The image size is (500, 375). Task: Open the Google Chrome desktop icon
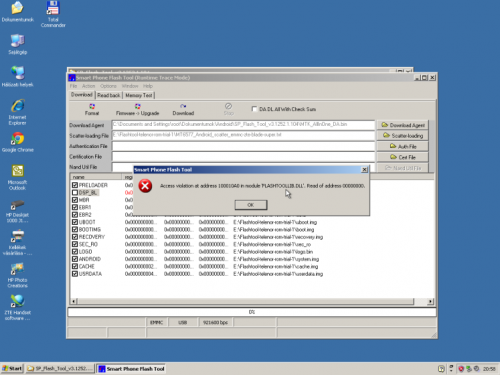(x=17, y=142)
